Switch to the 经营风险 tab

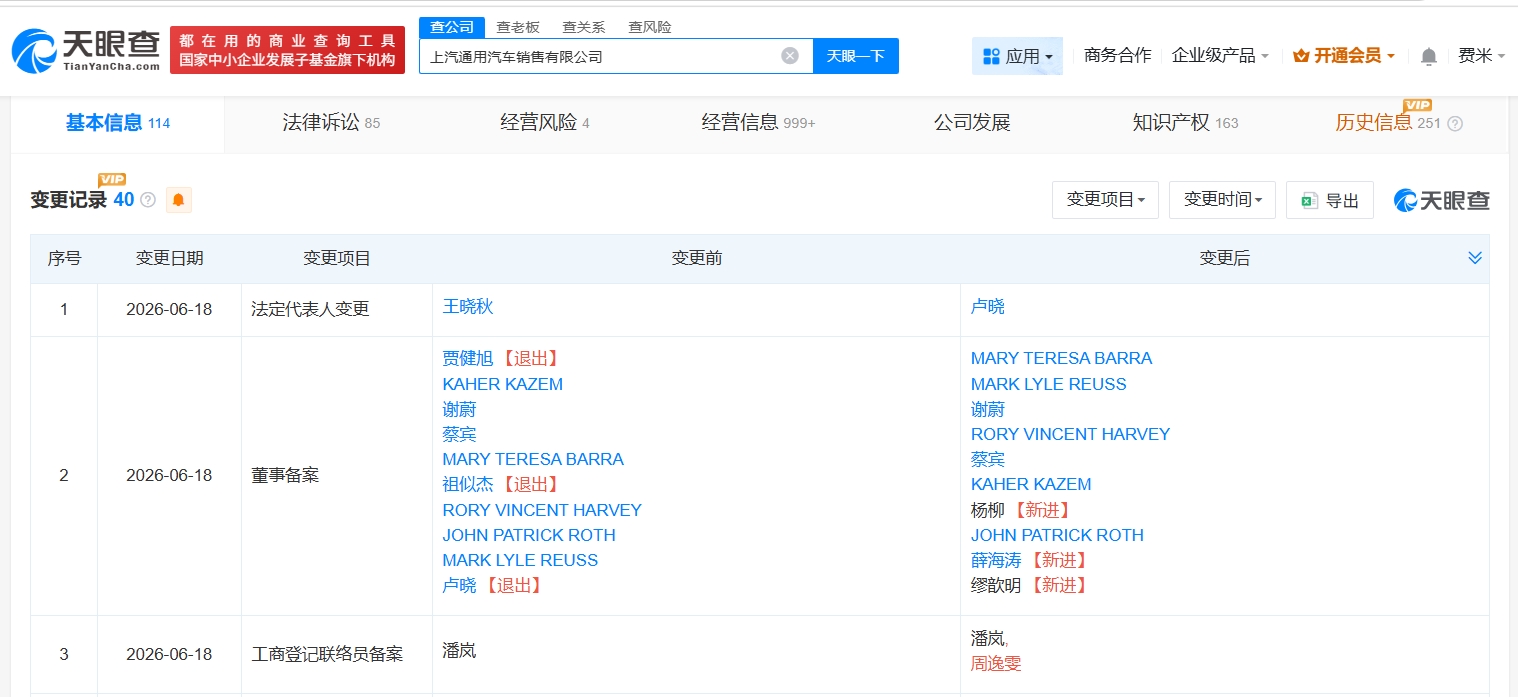click(x=545, y=123)
